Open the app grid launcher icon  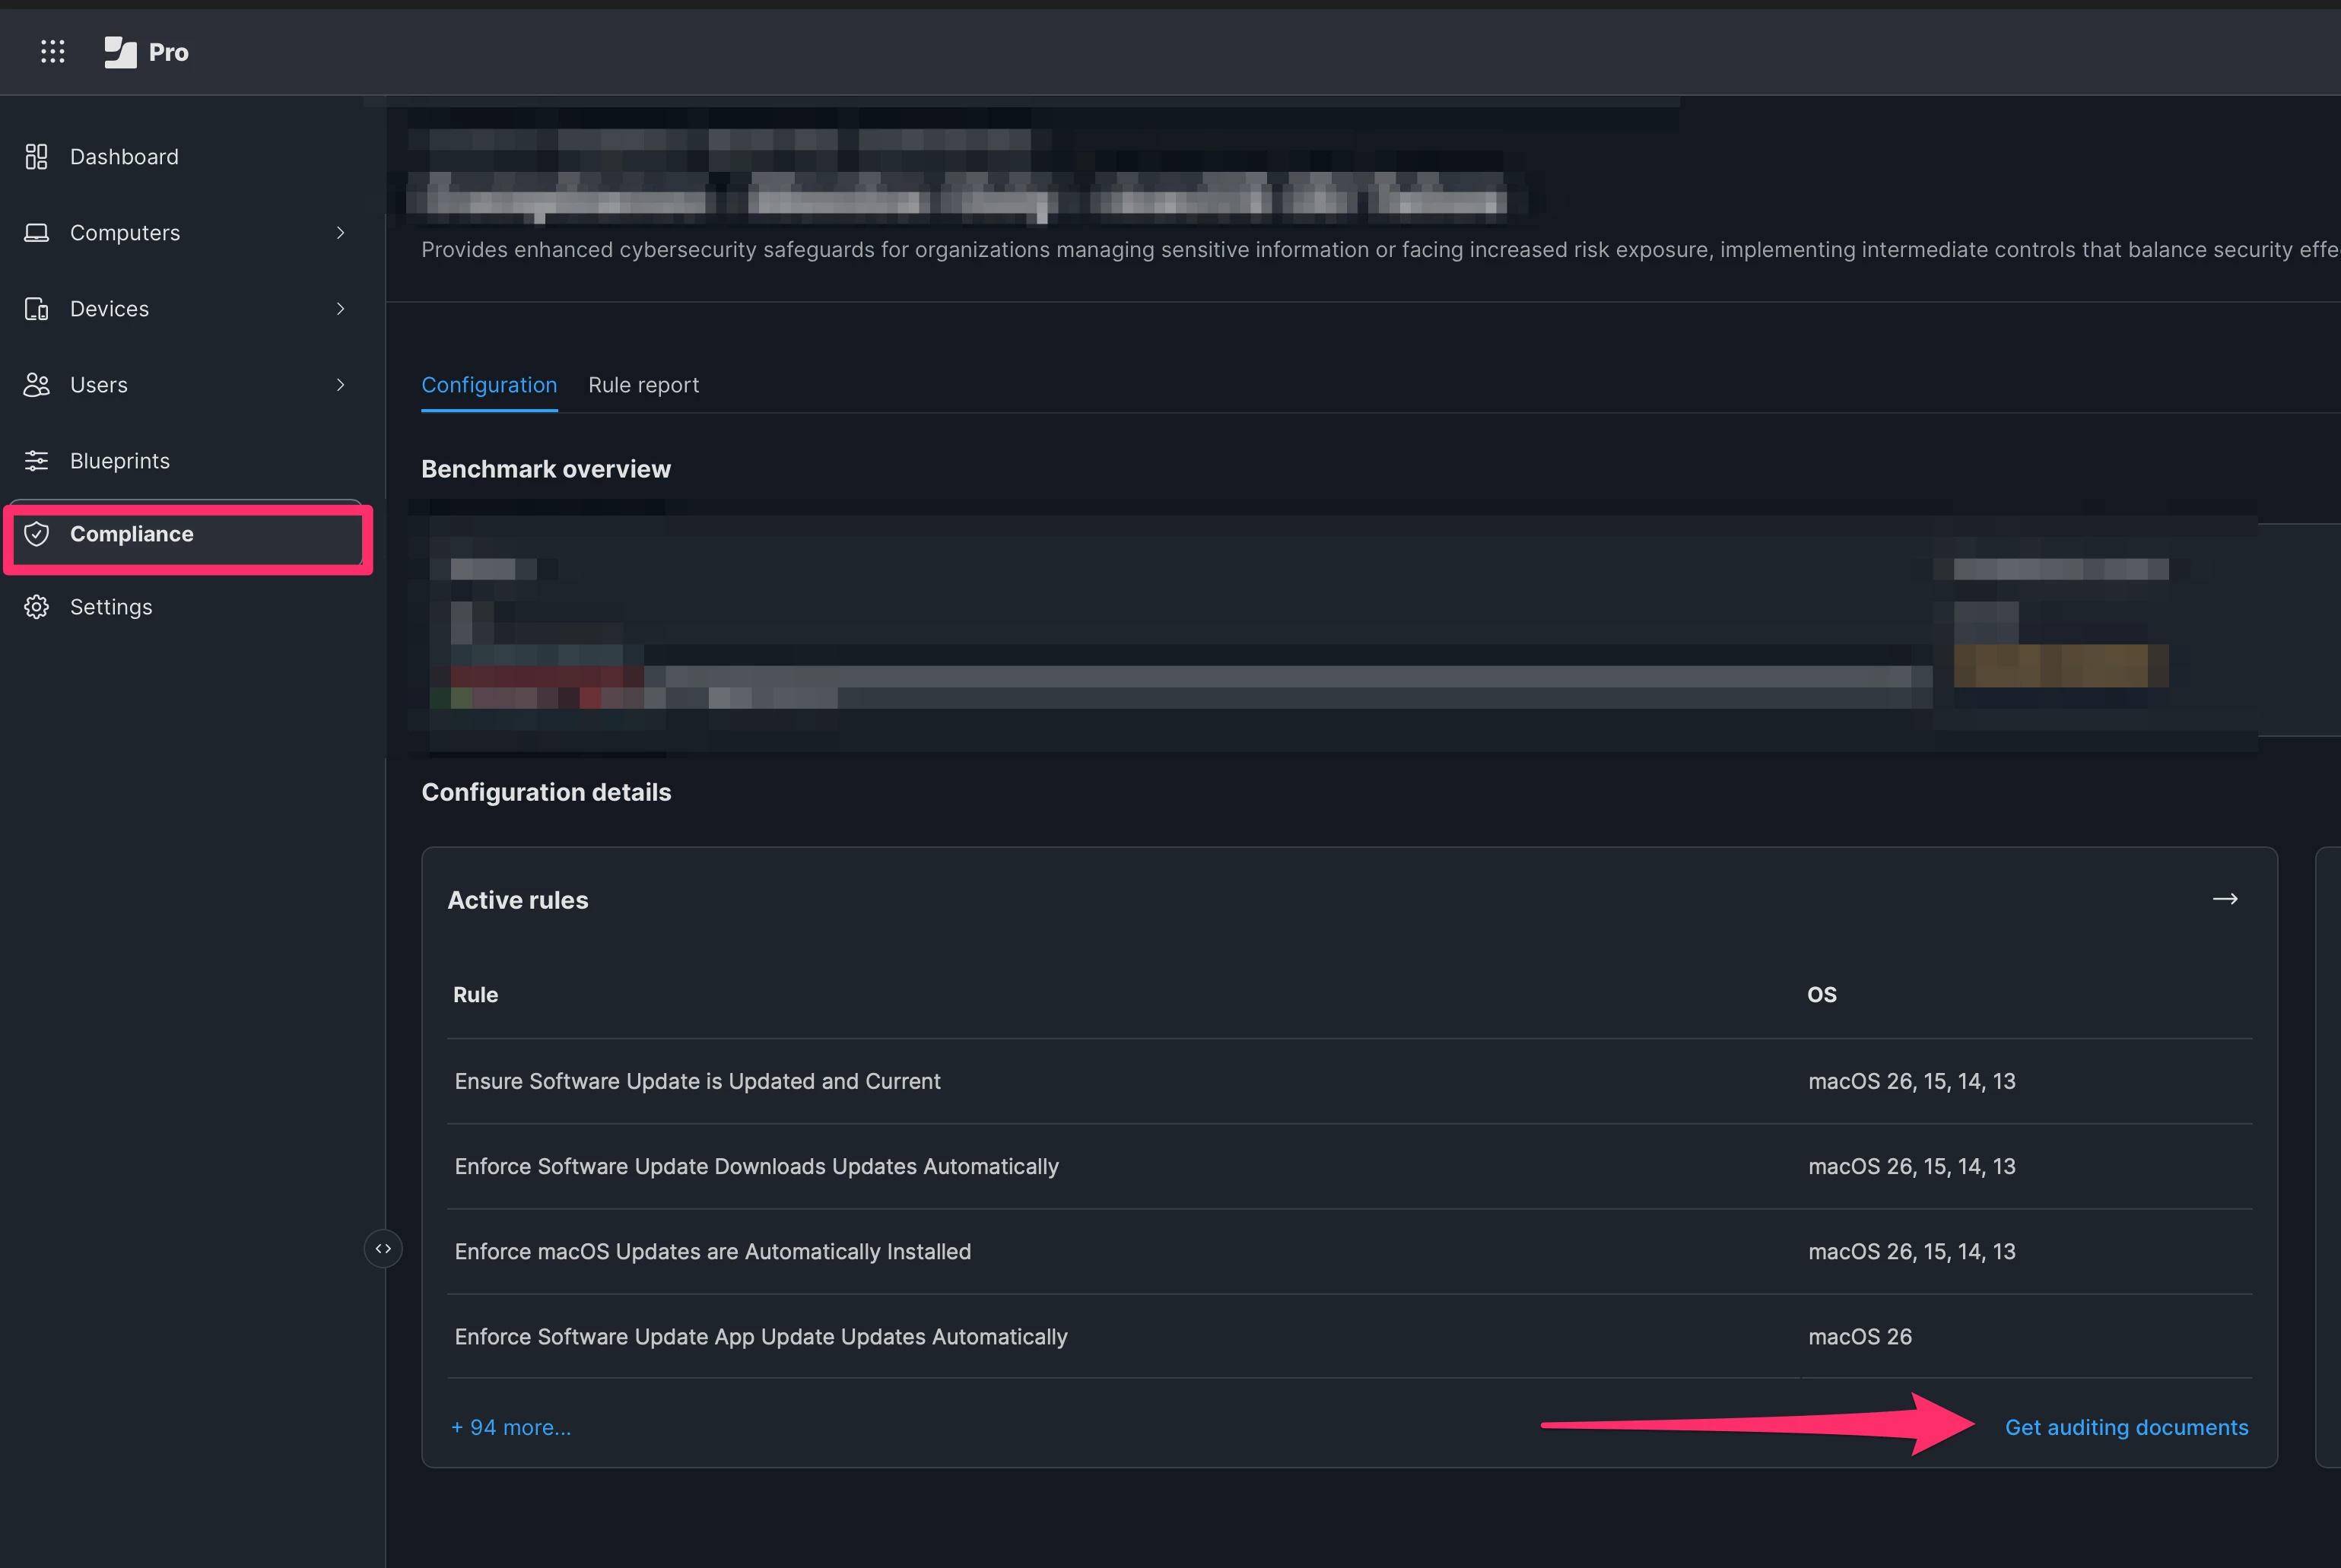pyautogui.click(x=52, y=51)
